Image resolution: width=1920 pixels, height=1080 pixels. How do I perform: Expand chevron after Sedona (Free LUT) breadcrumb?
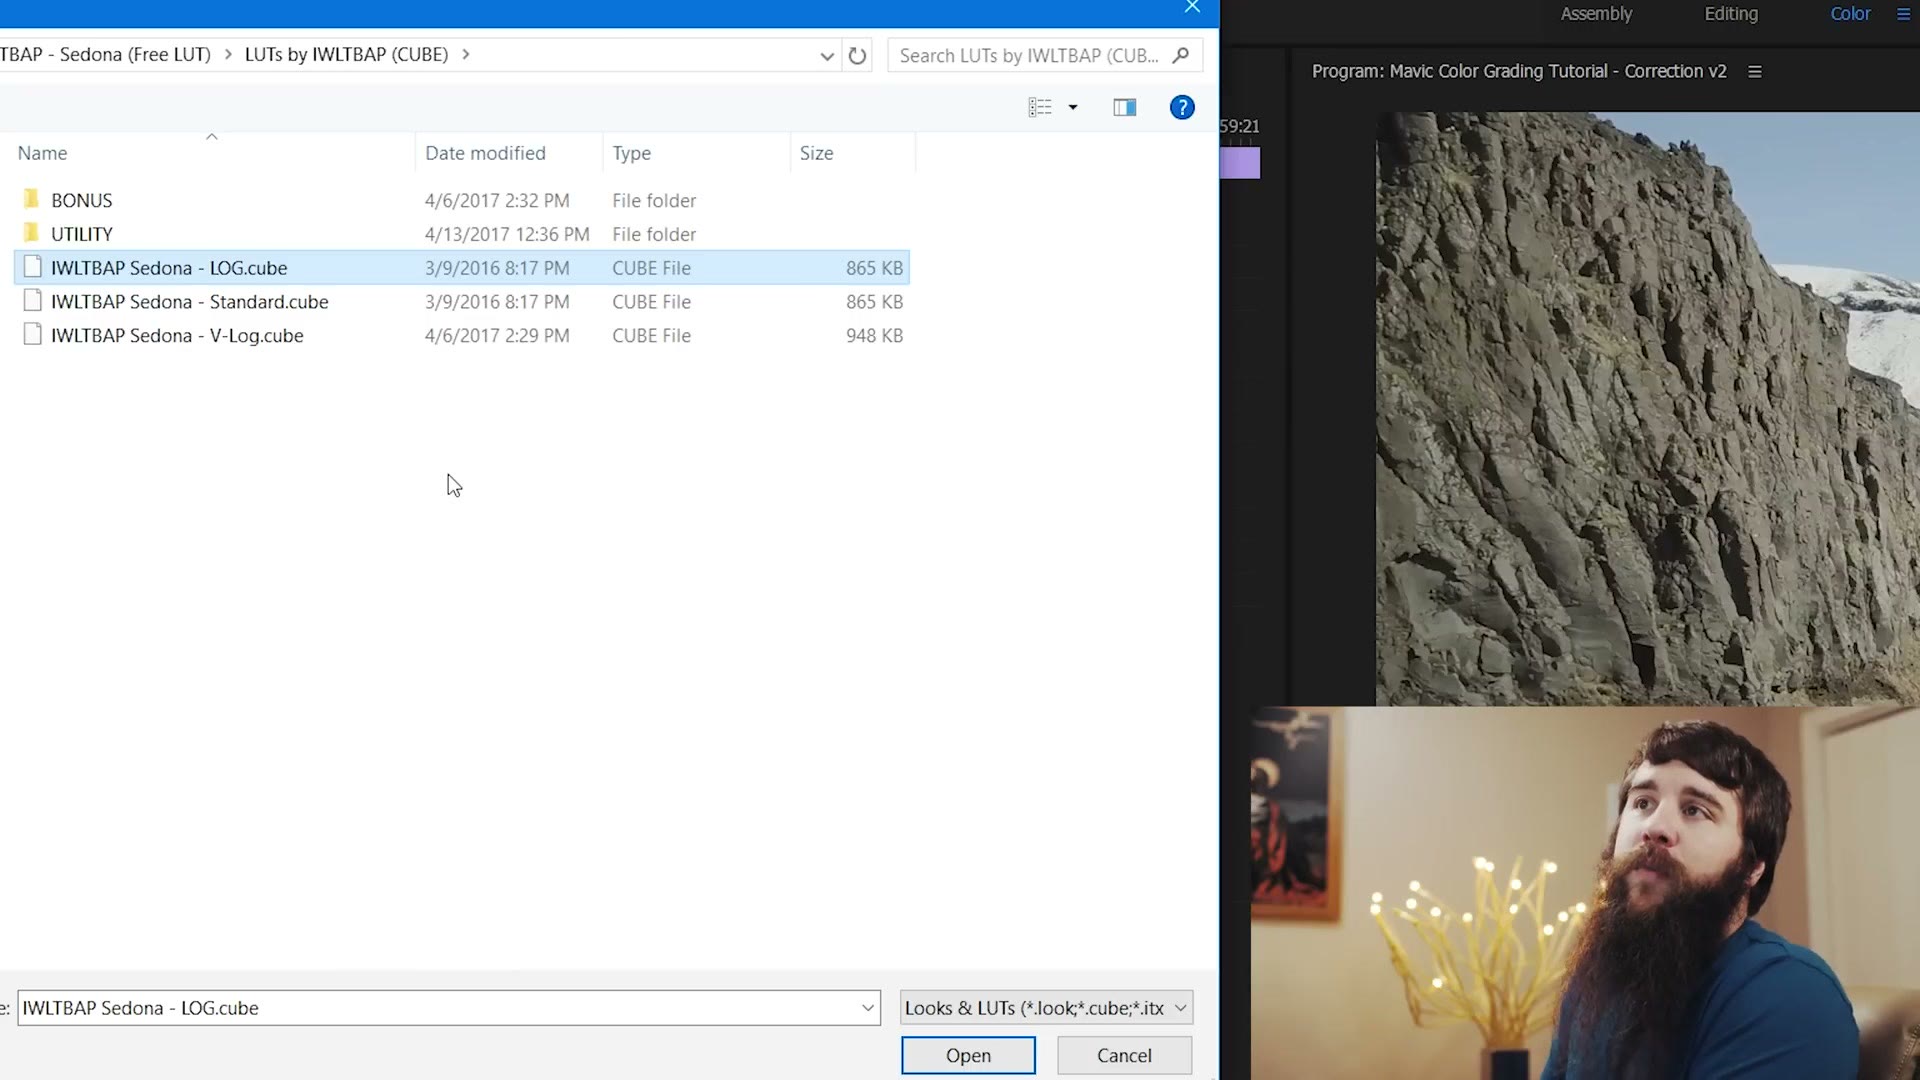coord(228,54)
